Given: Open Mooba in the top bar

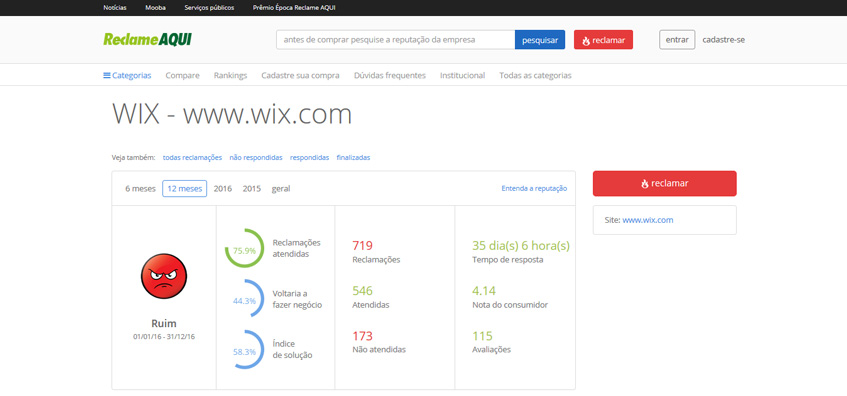Looking at the screenshot, I should [x=156, y=8].
